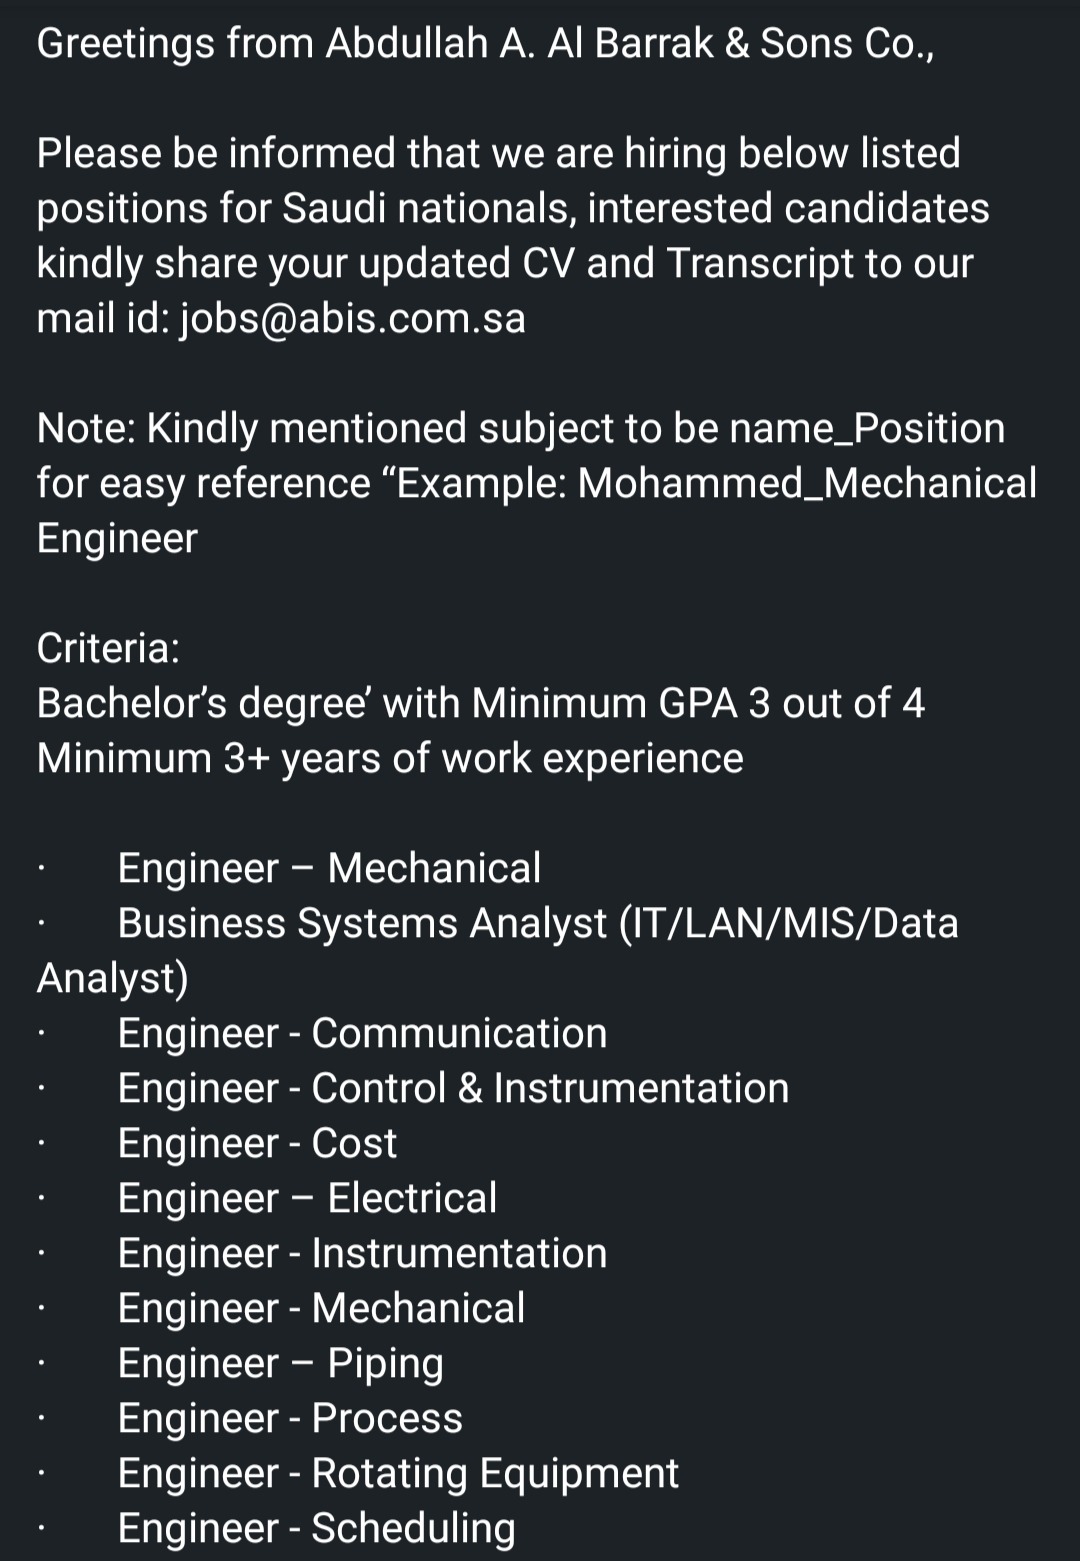The height and width of the screenshot is (1561, 1080).
Task: Click the Engineer – Electrical position
Action: [x=307, y=1198]
